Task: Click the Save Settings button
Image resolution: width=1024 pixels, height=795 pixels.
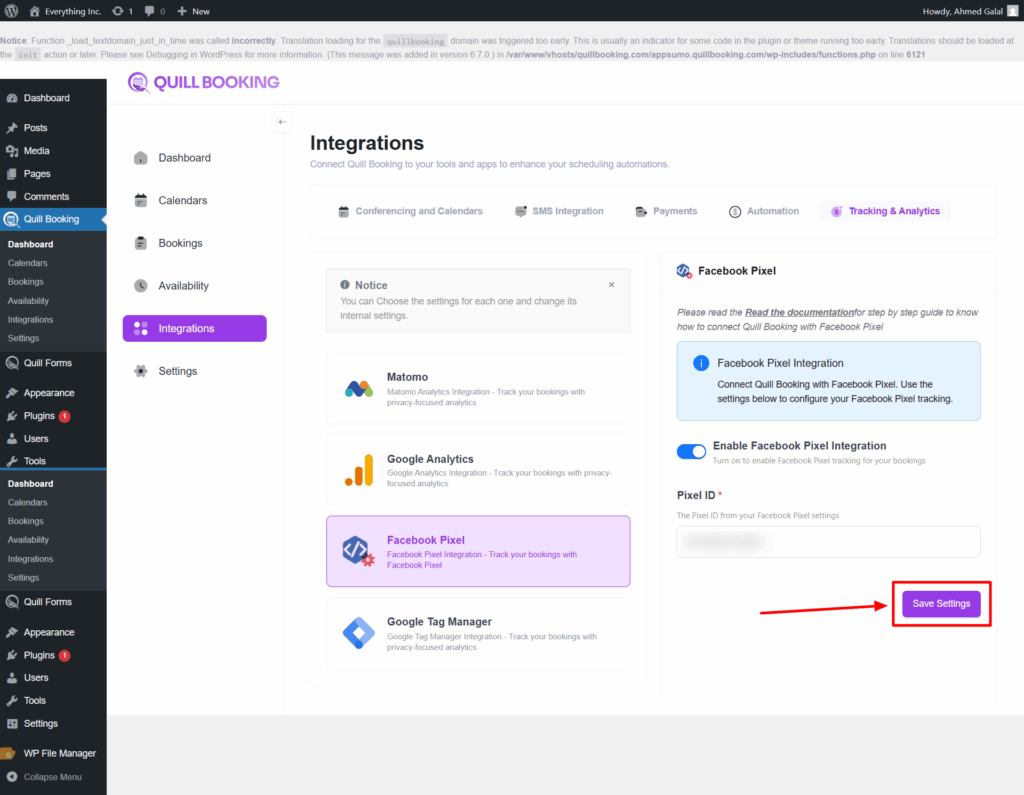Action: (x=941, y=604)
